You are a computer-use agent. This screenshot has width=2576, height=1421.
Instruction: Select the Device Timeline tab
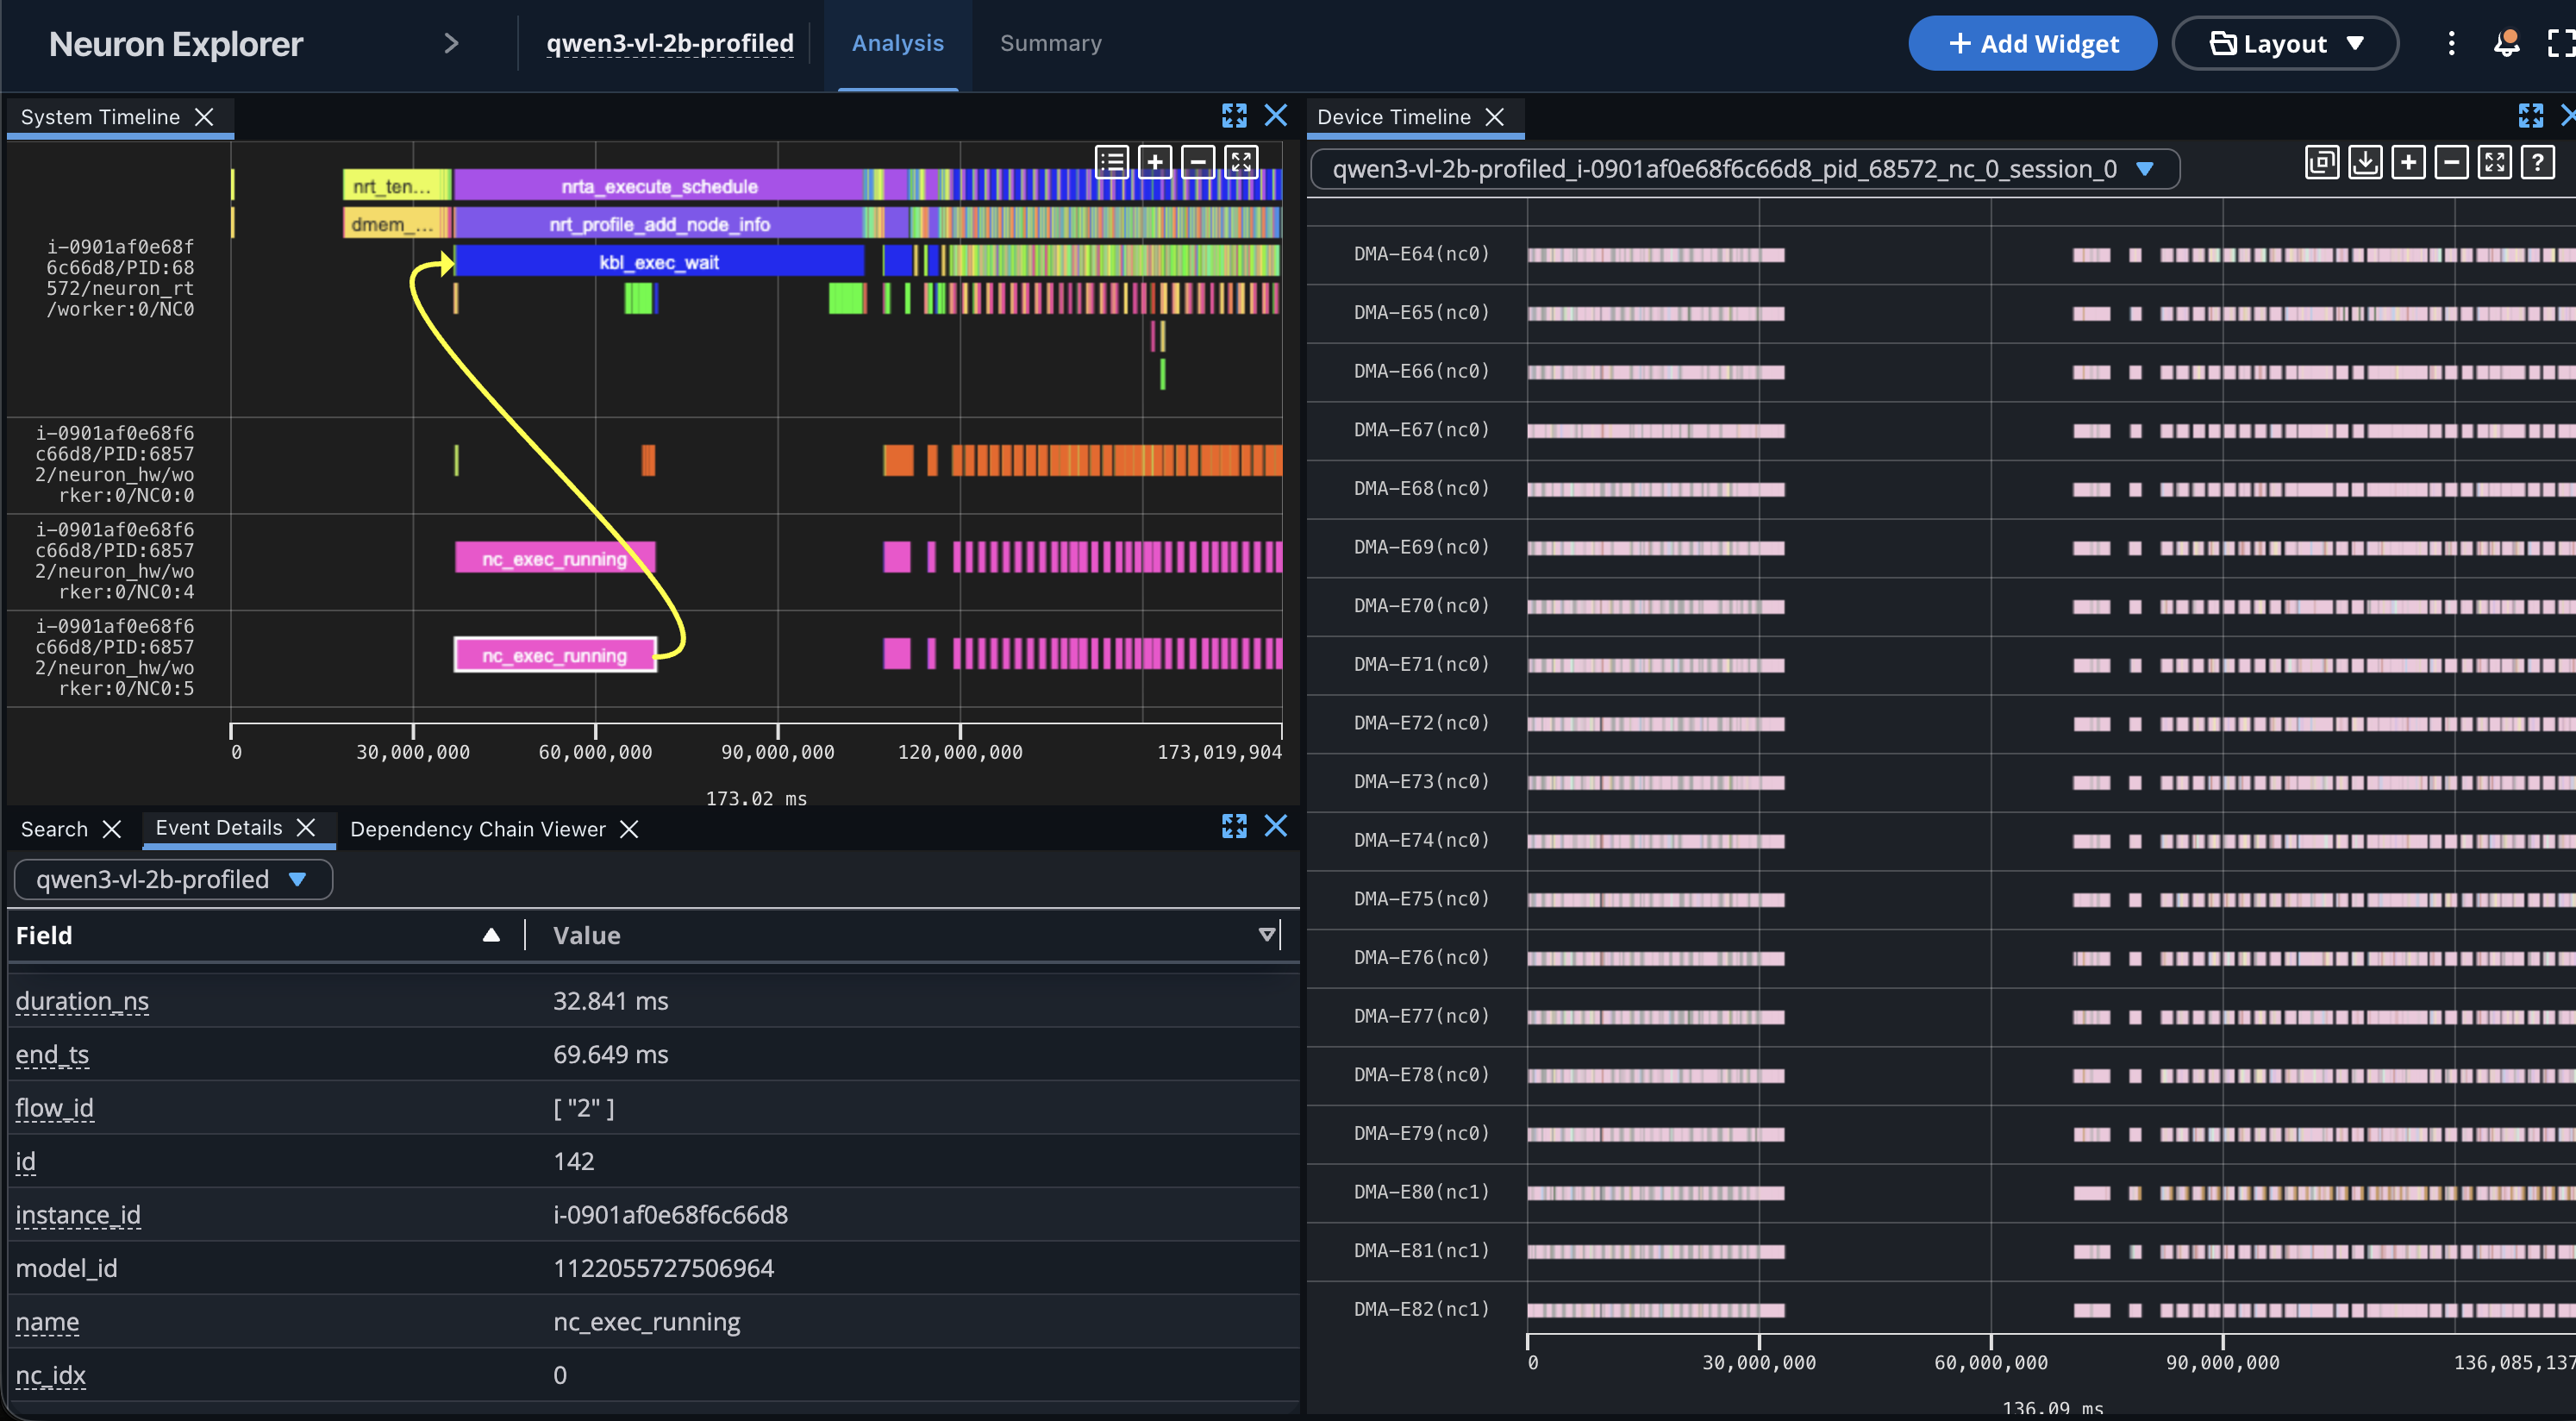tap(1393, 117)
